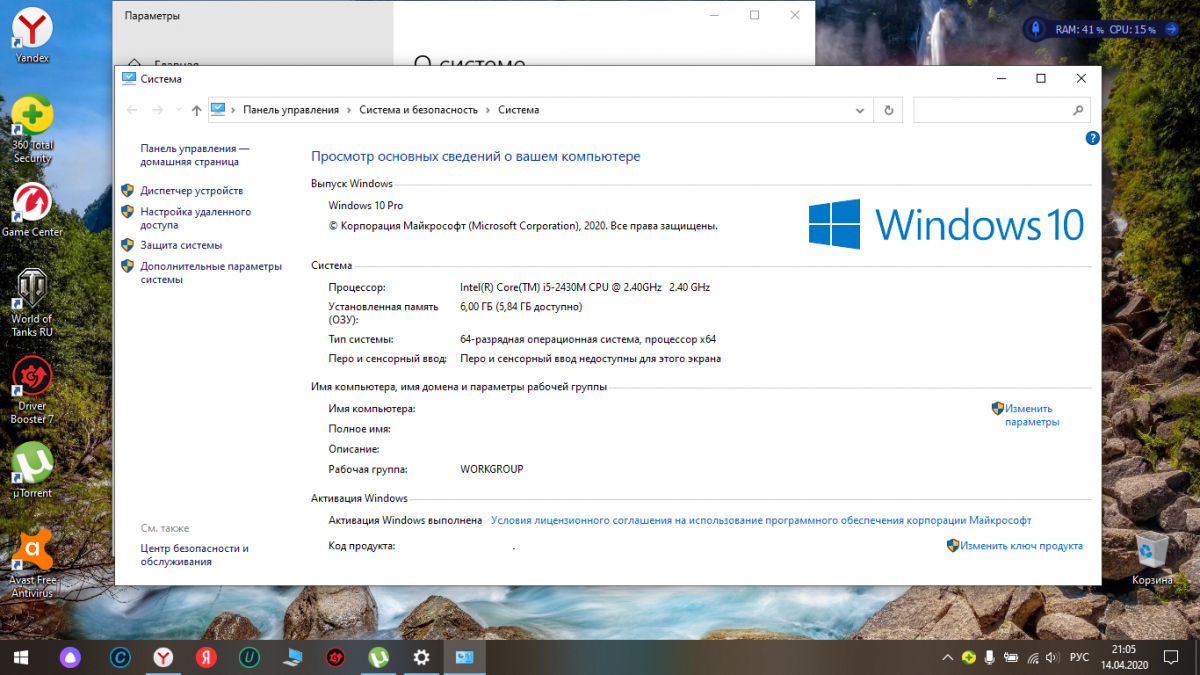Go up one level with up arrow
The width and height of the screenshot is (1200, 675).
tap(196, 110)
